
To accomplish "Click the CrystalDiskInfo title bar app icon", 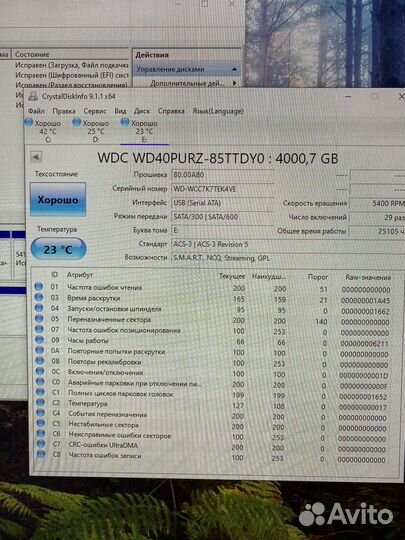I will pos(33,96).
